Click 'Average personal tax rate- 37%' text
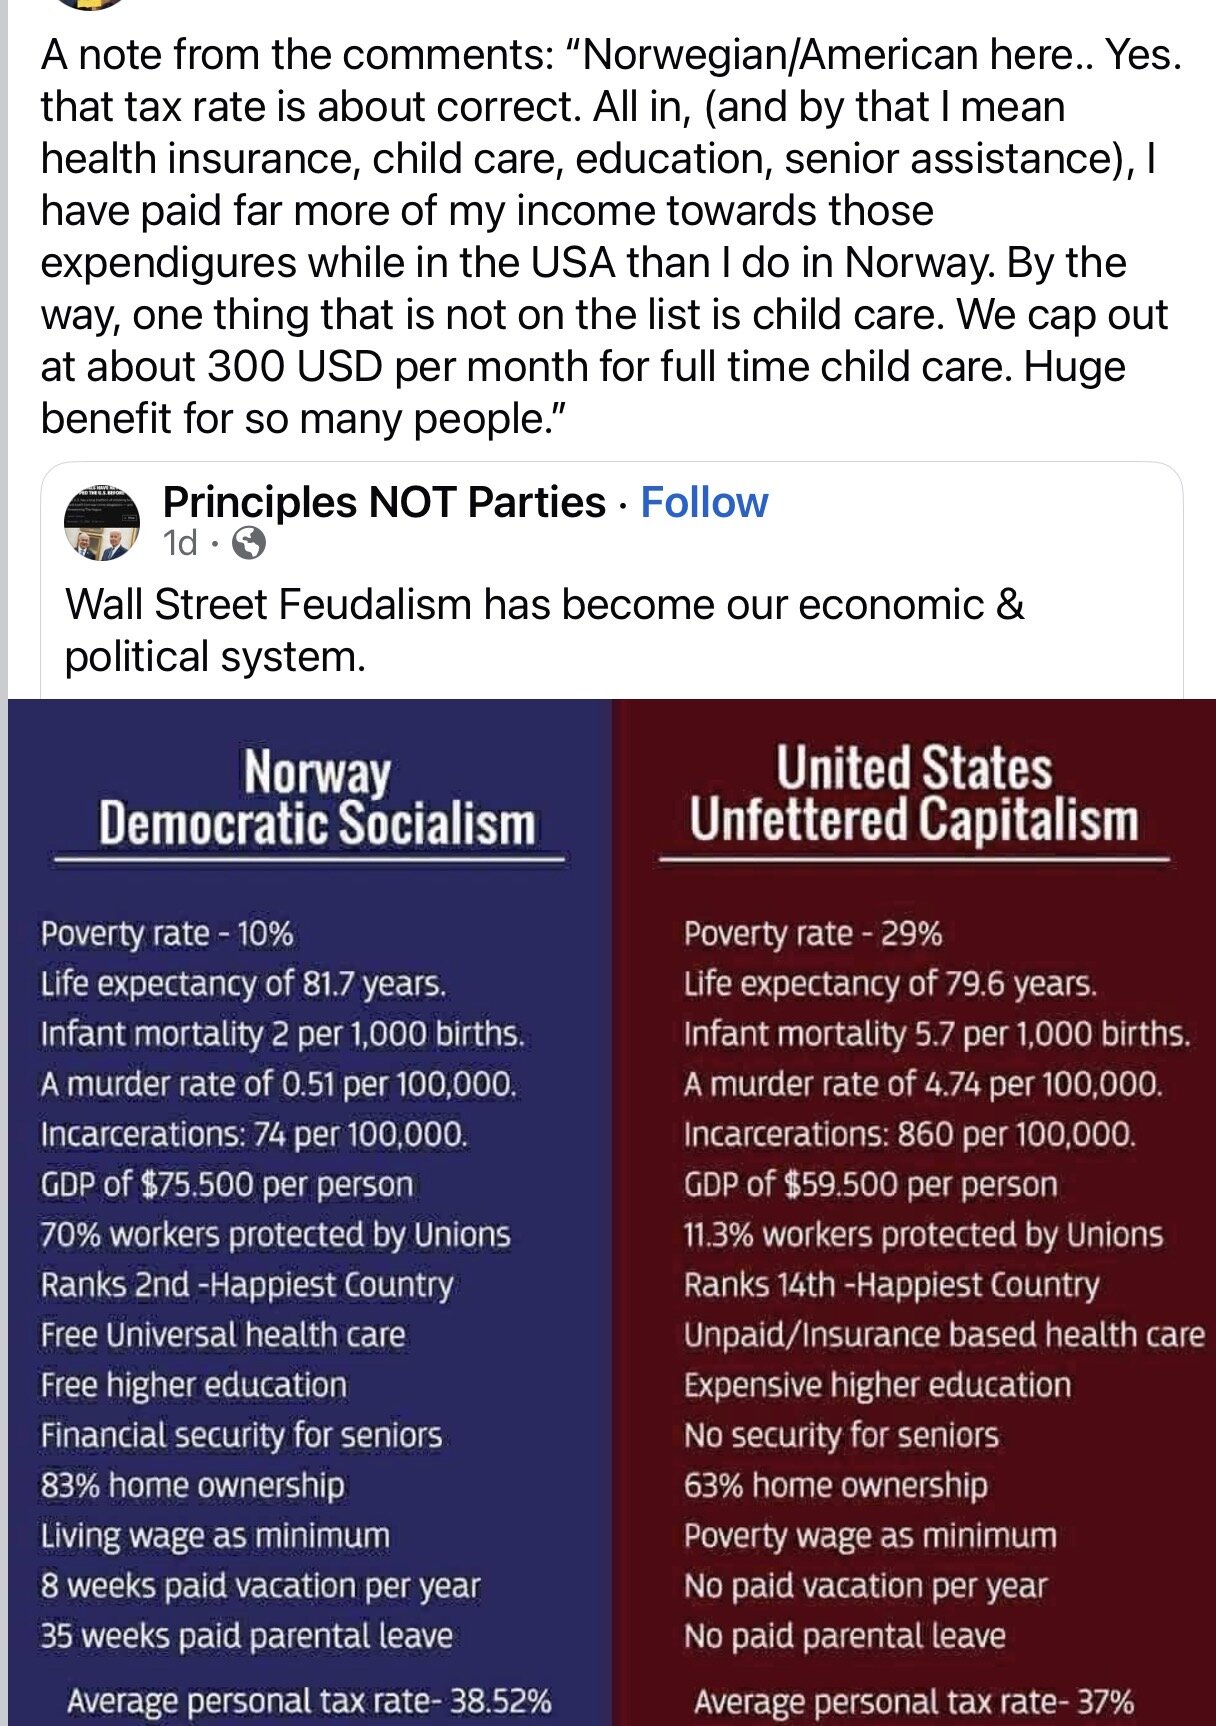Viewport: 1216px width, 1726px height. 913,1701
